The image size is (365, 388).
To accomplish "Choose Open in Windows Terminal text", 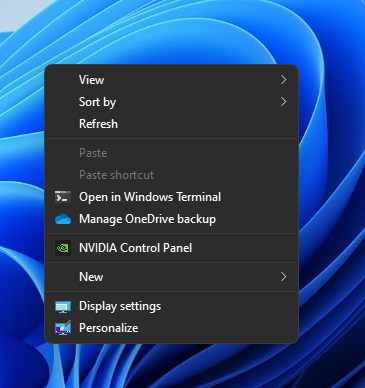I will 150,197.
